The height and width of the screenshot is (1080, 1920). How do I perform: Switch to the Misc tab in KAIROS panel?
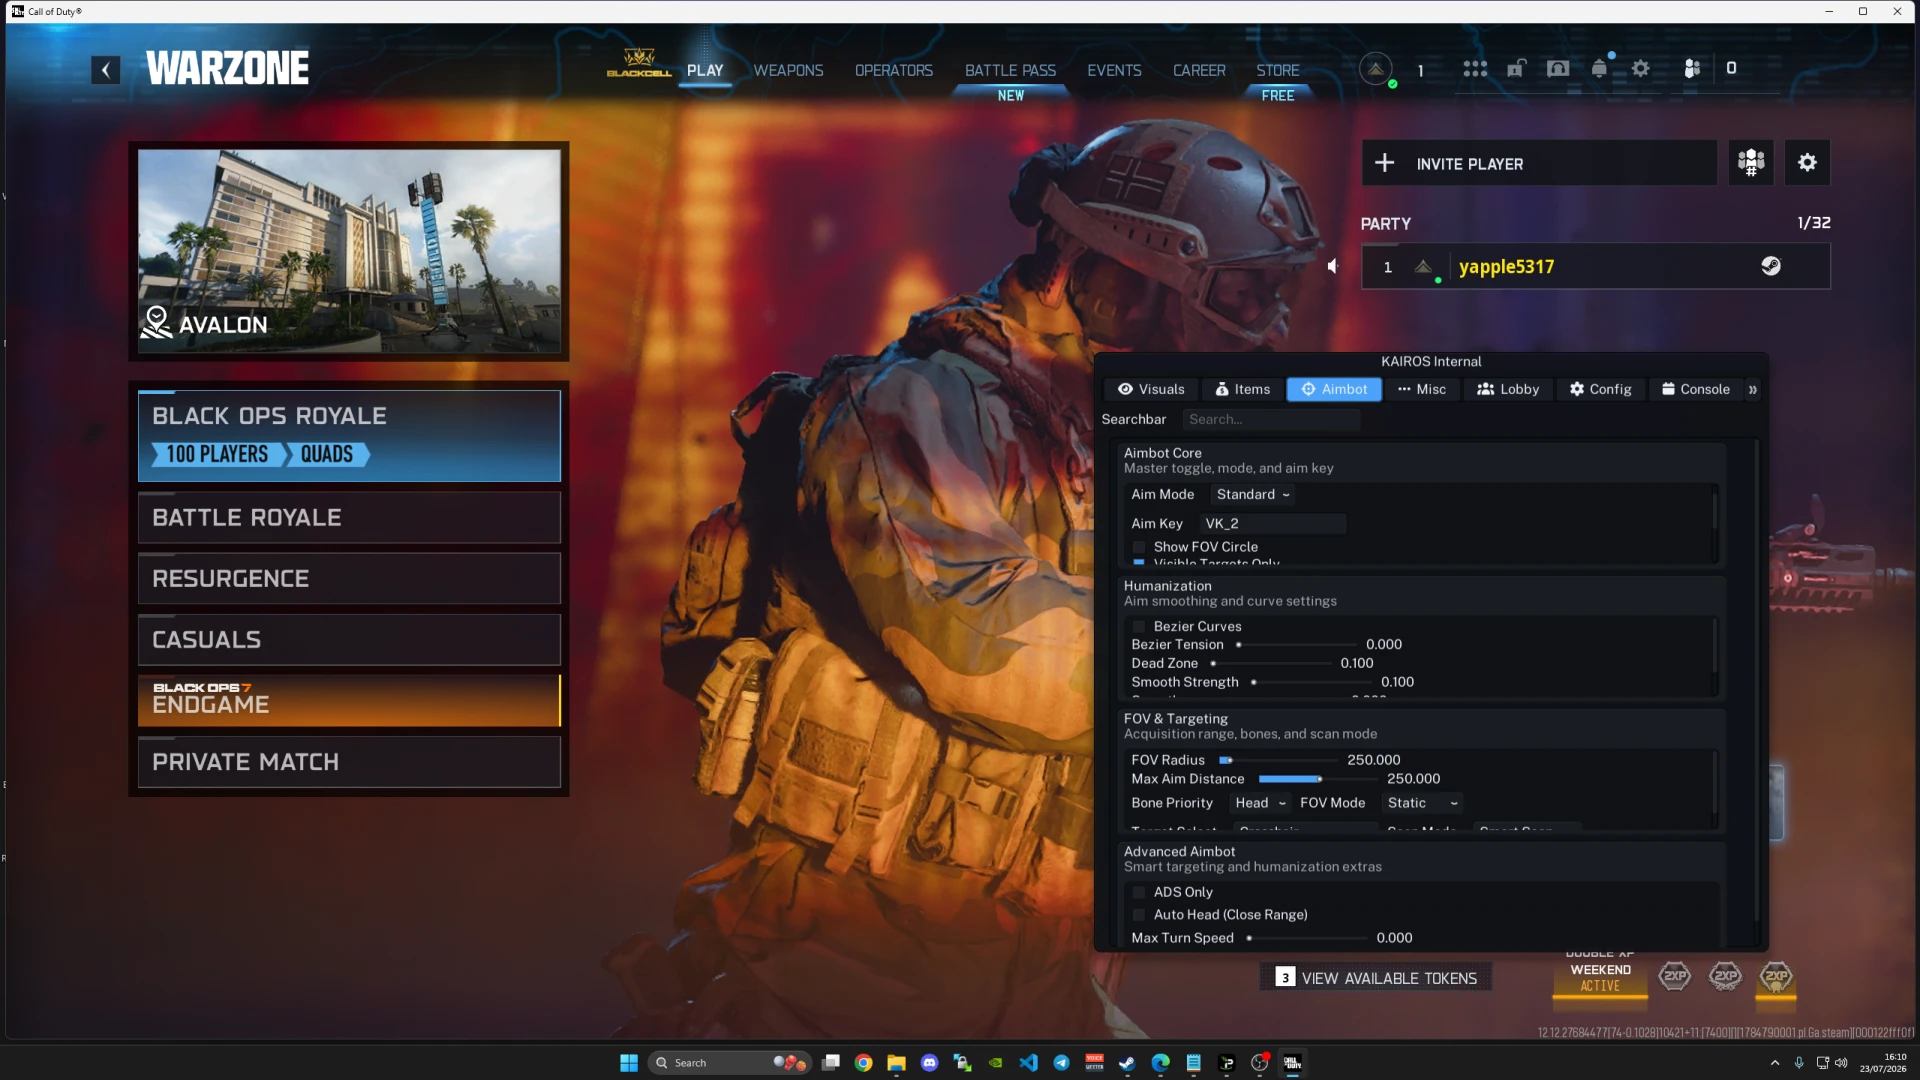pyautogui.click(x=1422, y=390)
